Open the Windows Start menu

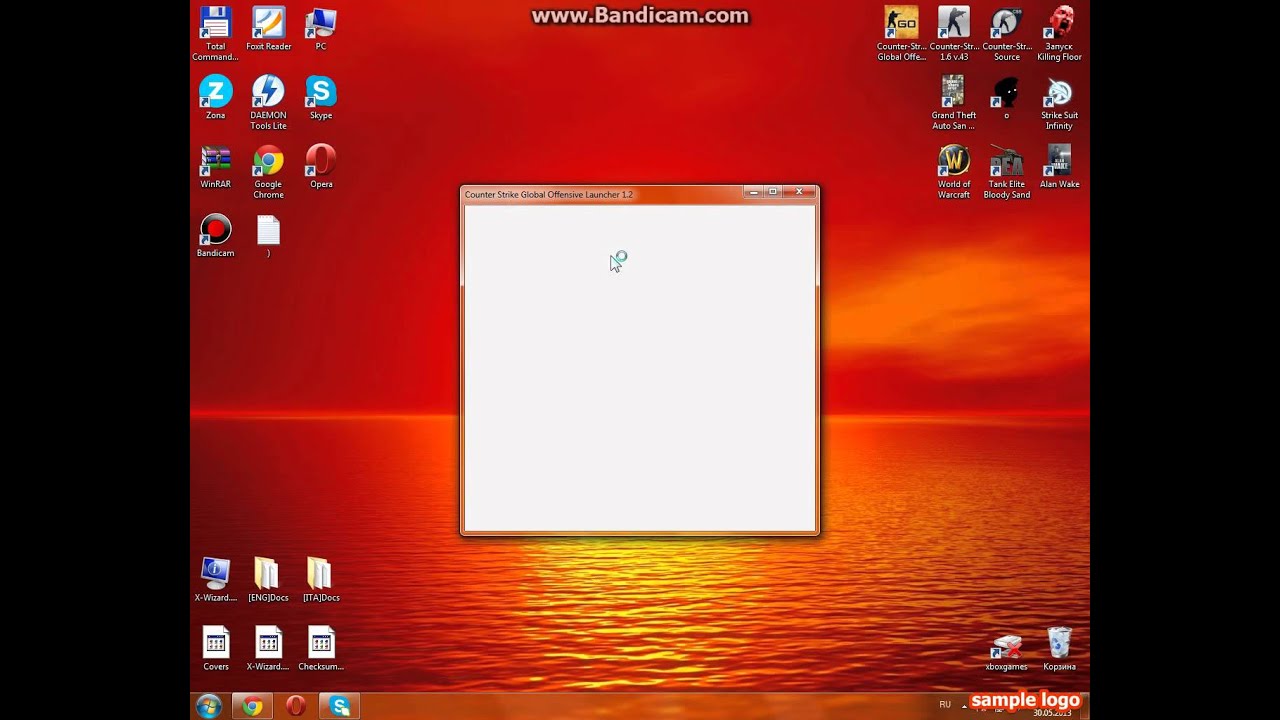coord(209,706)
